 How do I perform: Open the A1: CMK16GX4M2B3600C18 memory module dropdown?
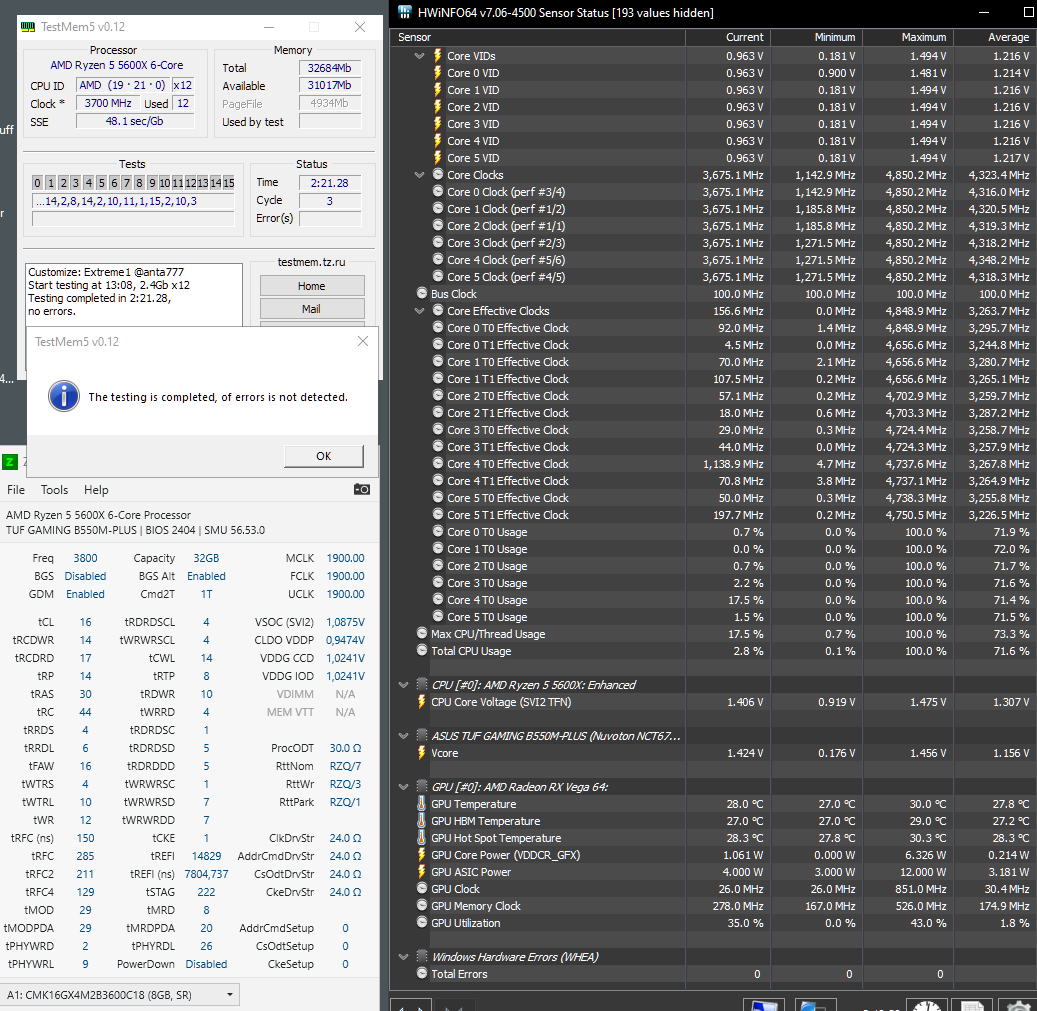[120, 994]
